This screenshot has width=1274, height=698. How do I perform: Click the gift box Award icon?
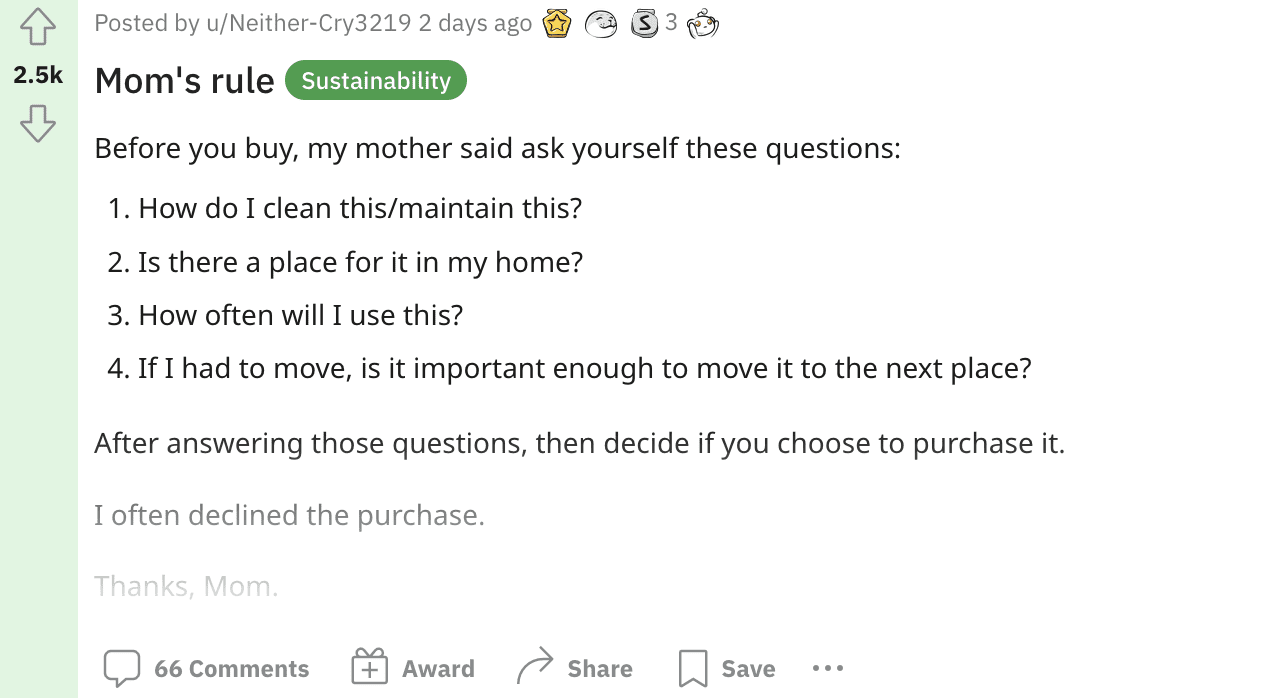[370, 667]
